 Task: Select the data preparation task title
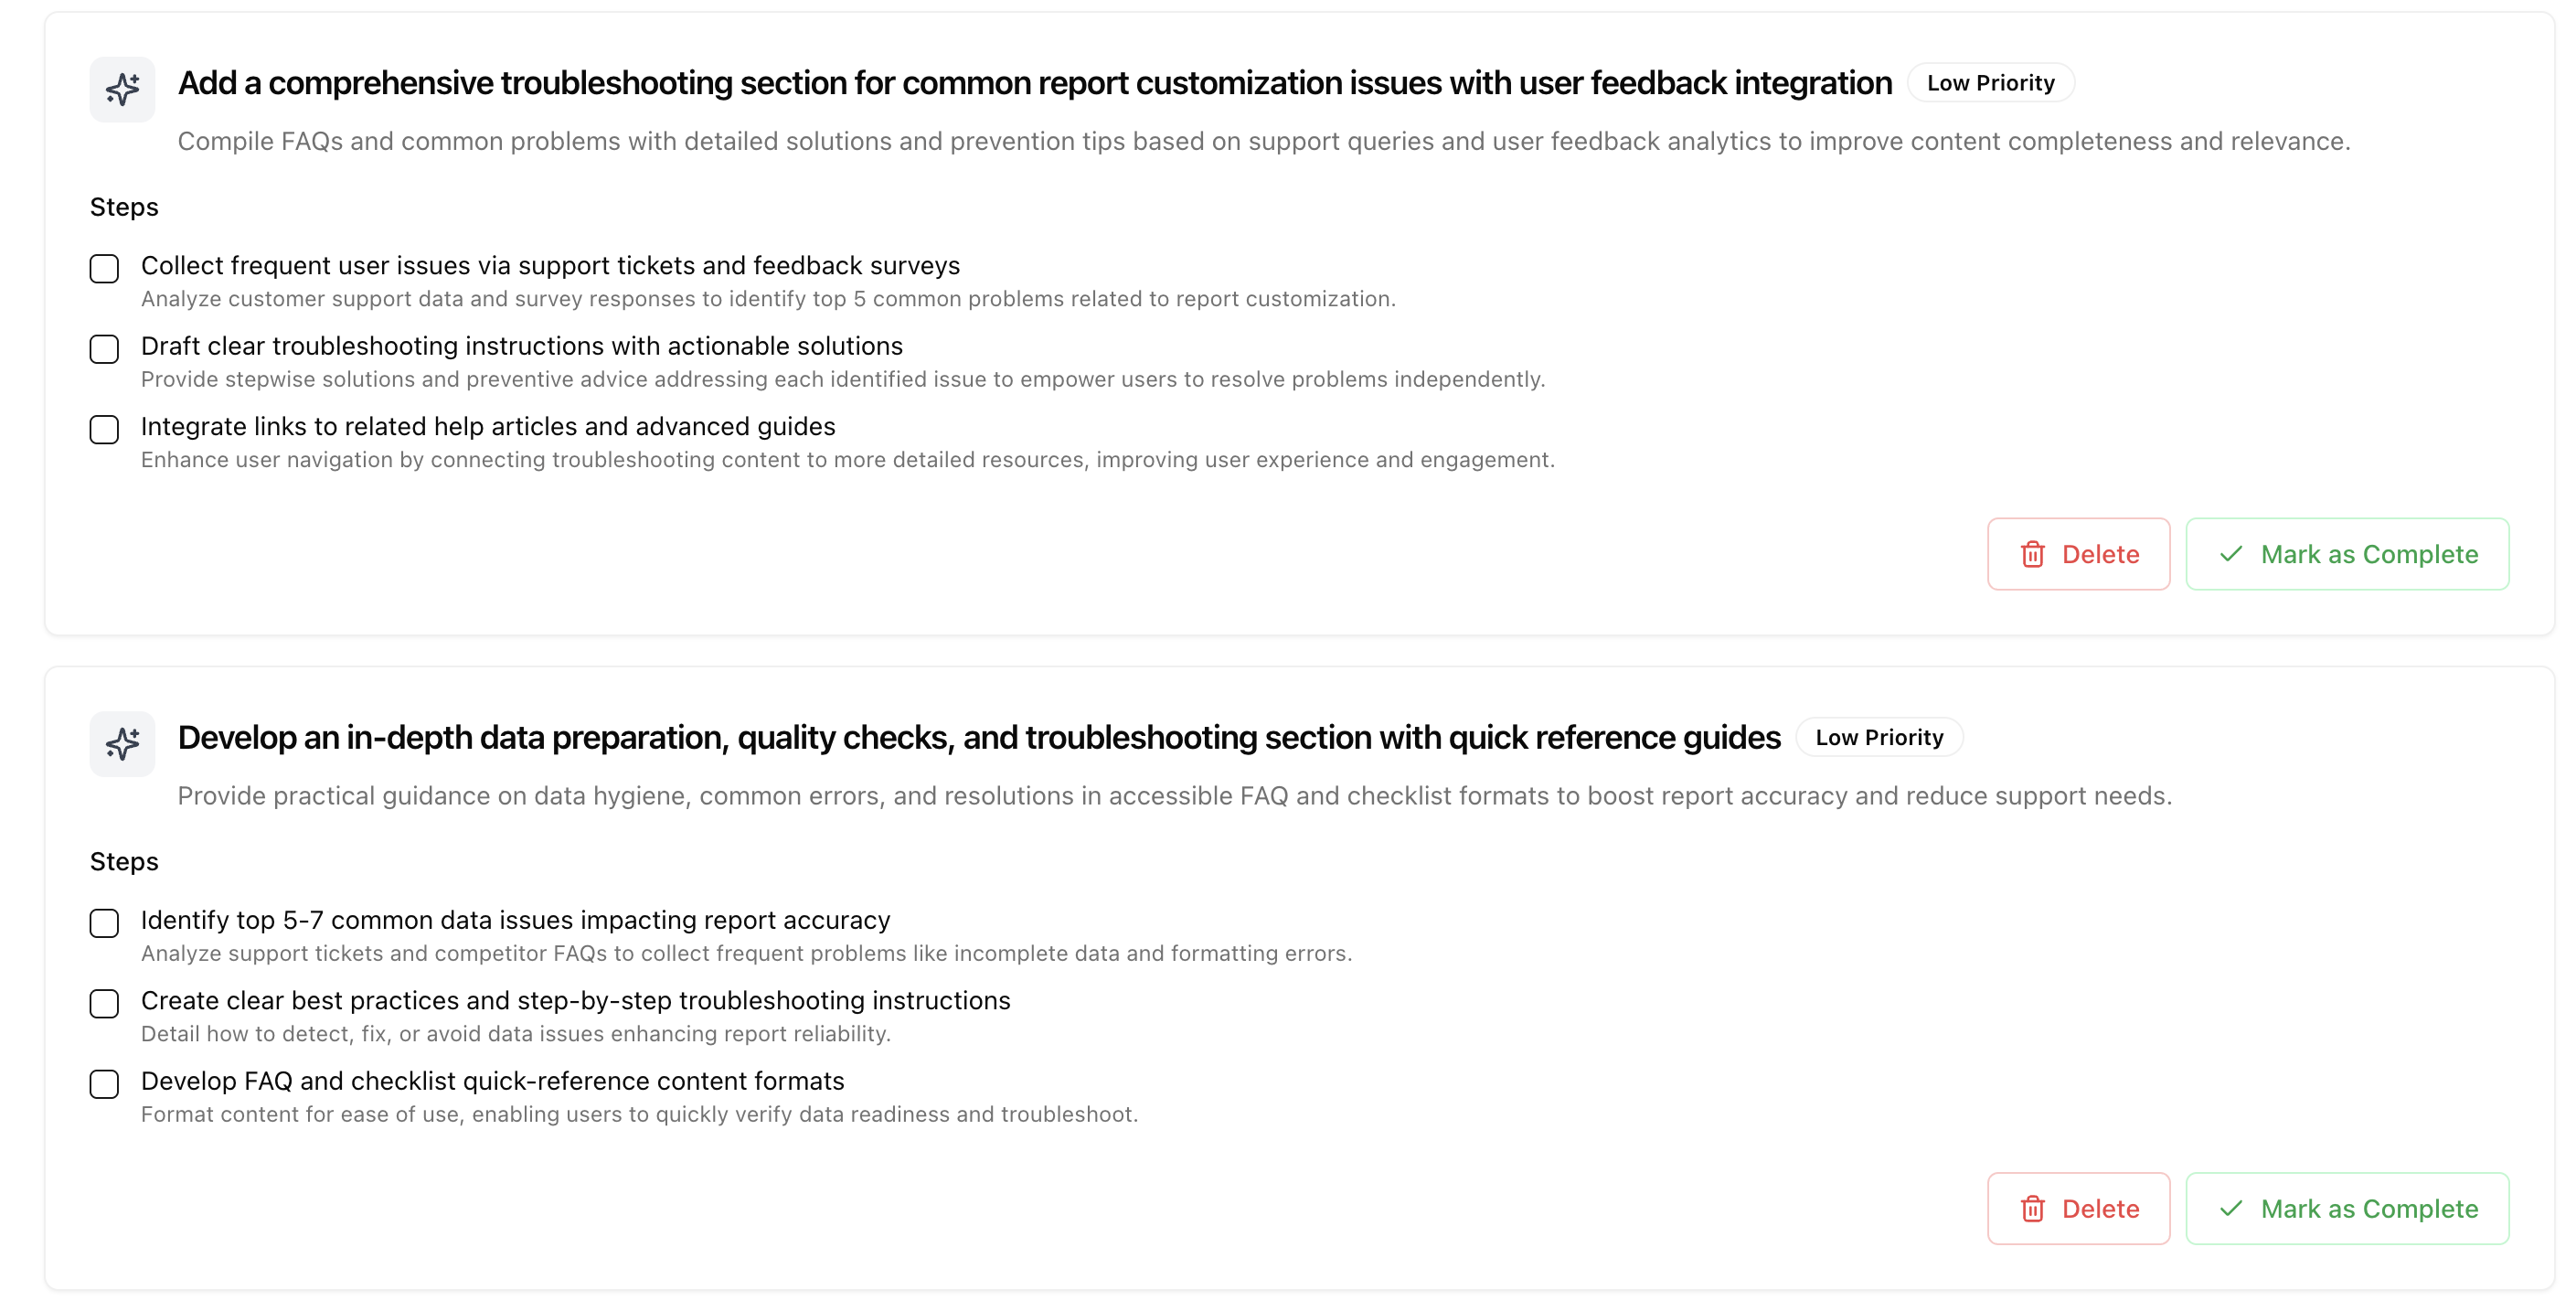978,737
